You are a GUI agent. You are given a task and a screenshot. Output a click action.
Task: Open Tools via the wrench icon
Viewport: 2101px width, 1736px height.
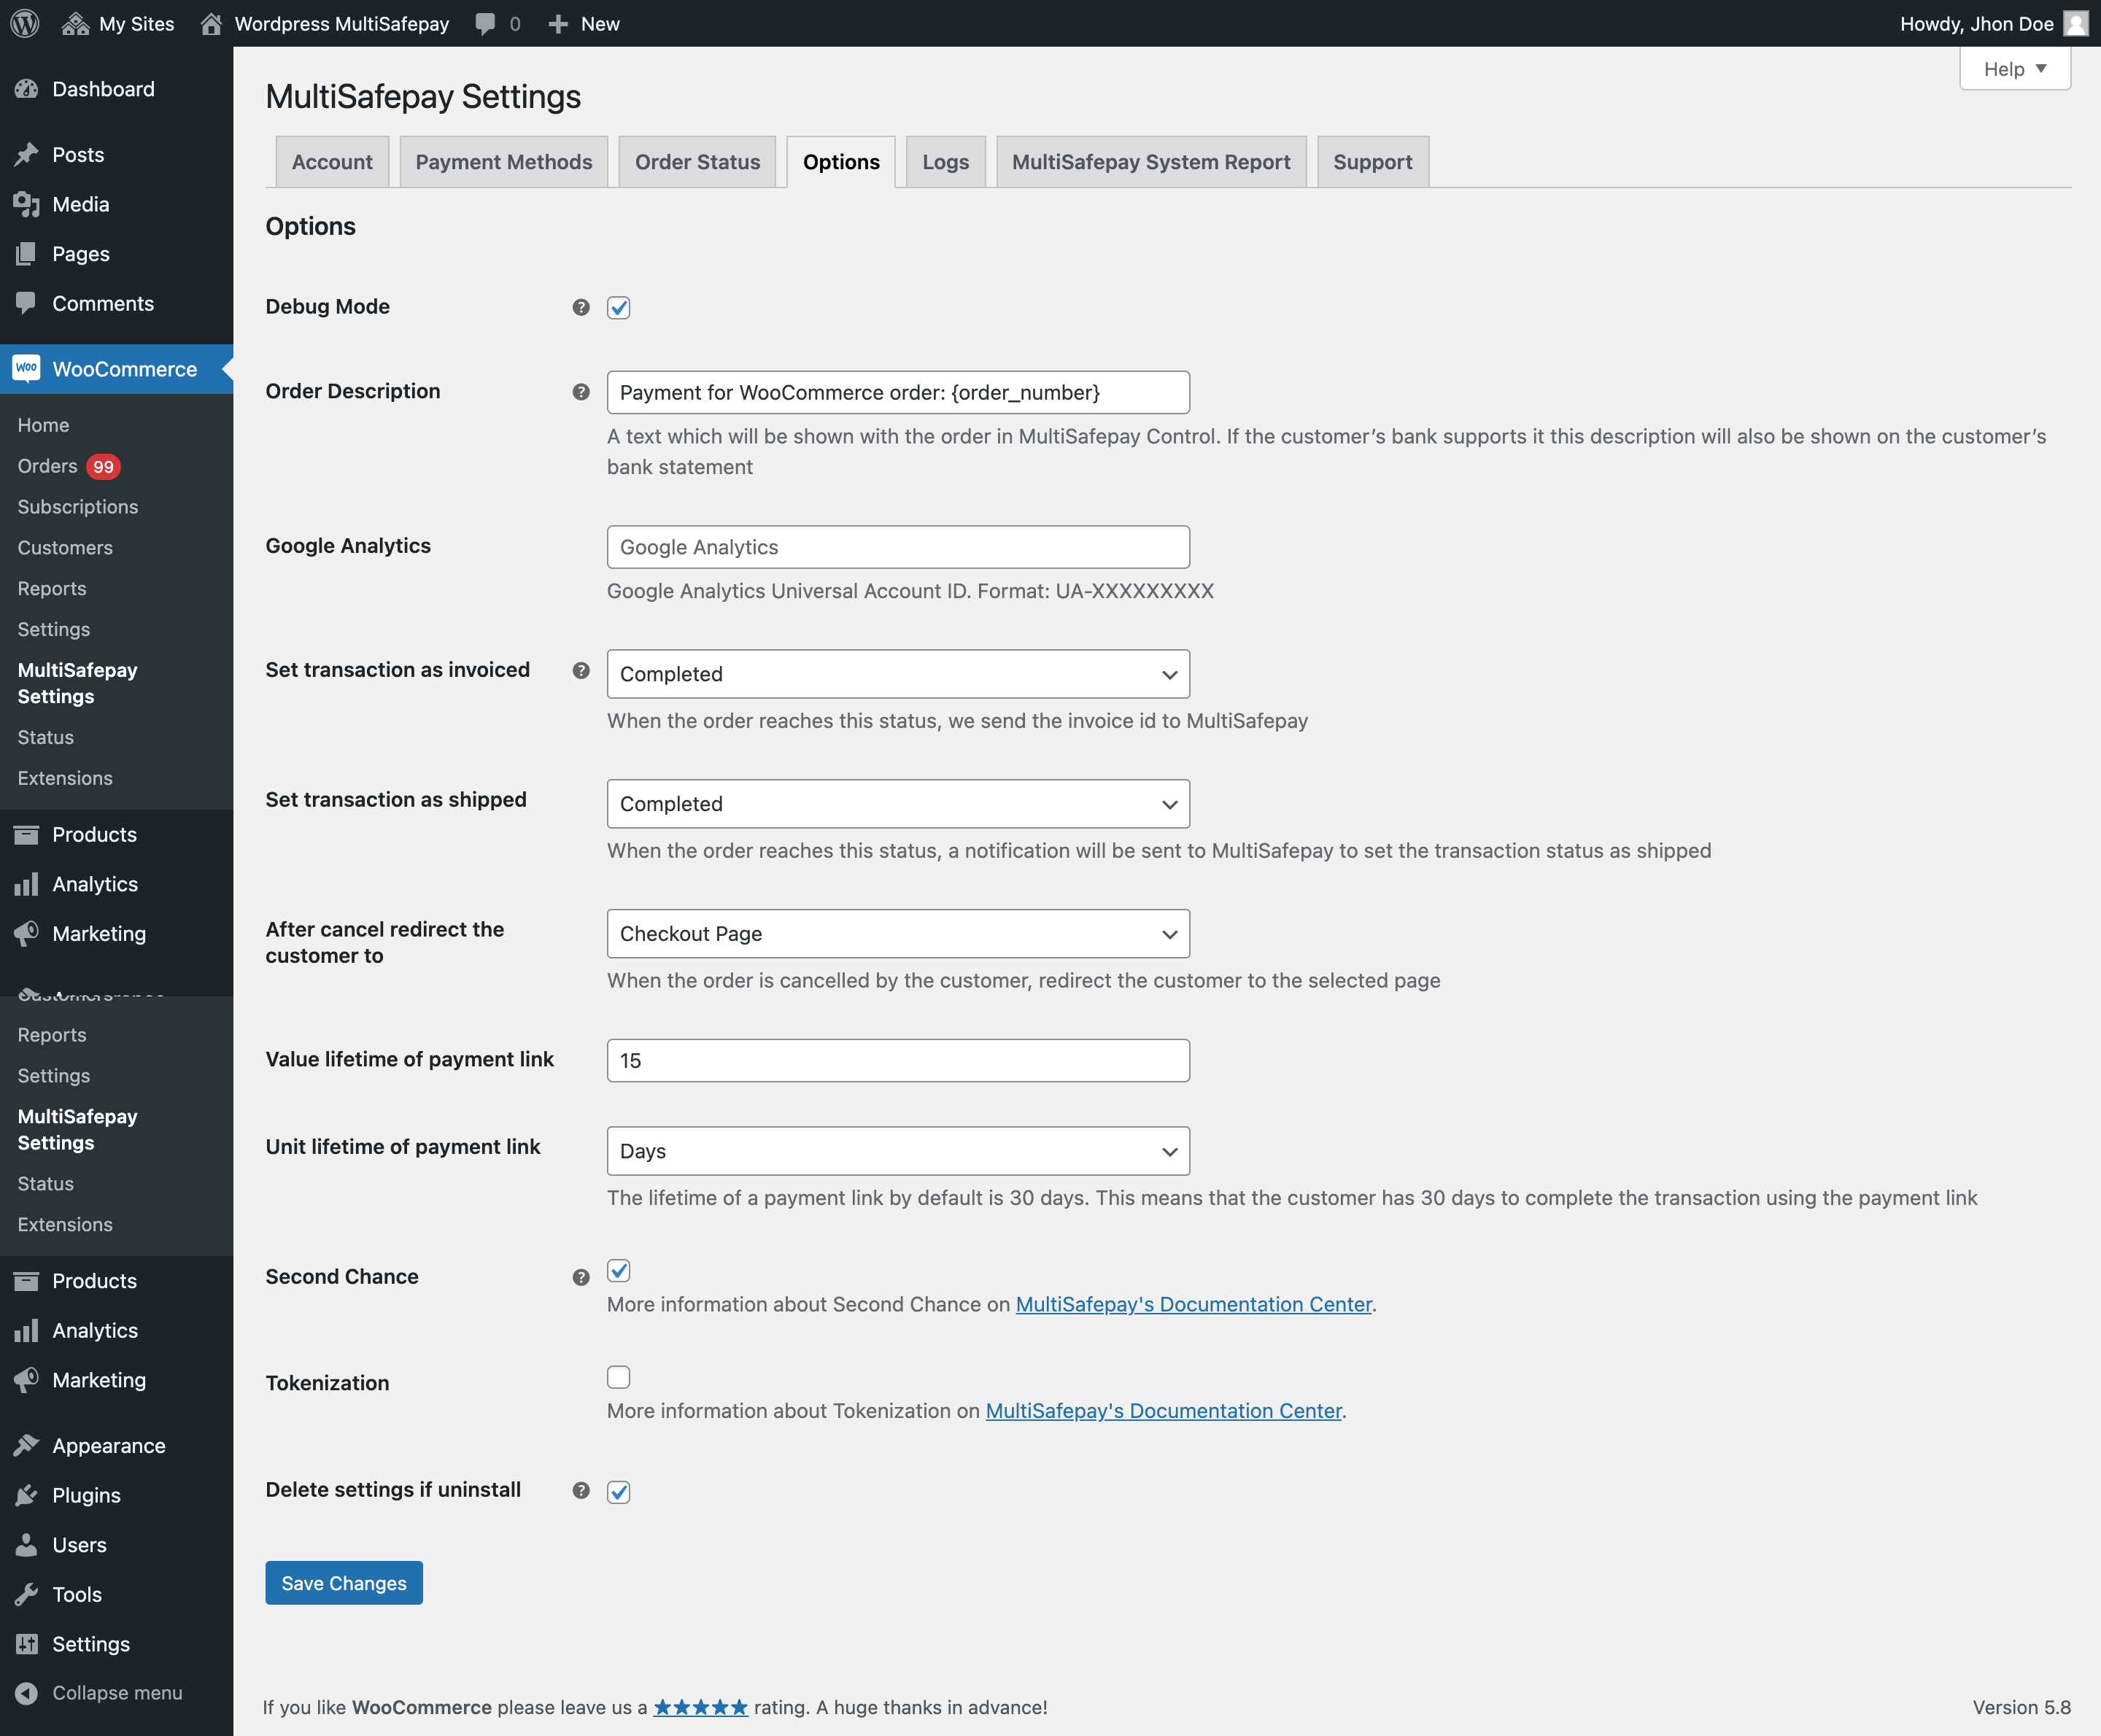coord(26,1594)
